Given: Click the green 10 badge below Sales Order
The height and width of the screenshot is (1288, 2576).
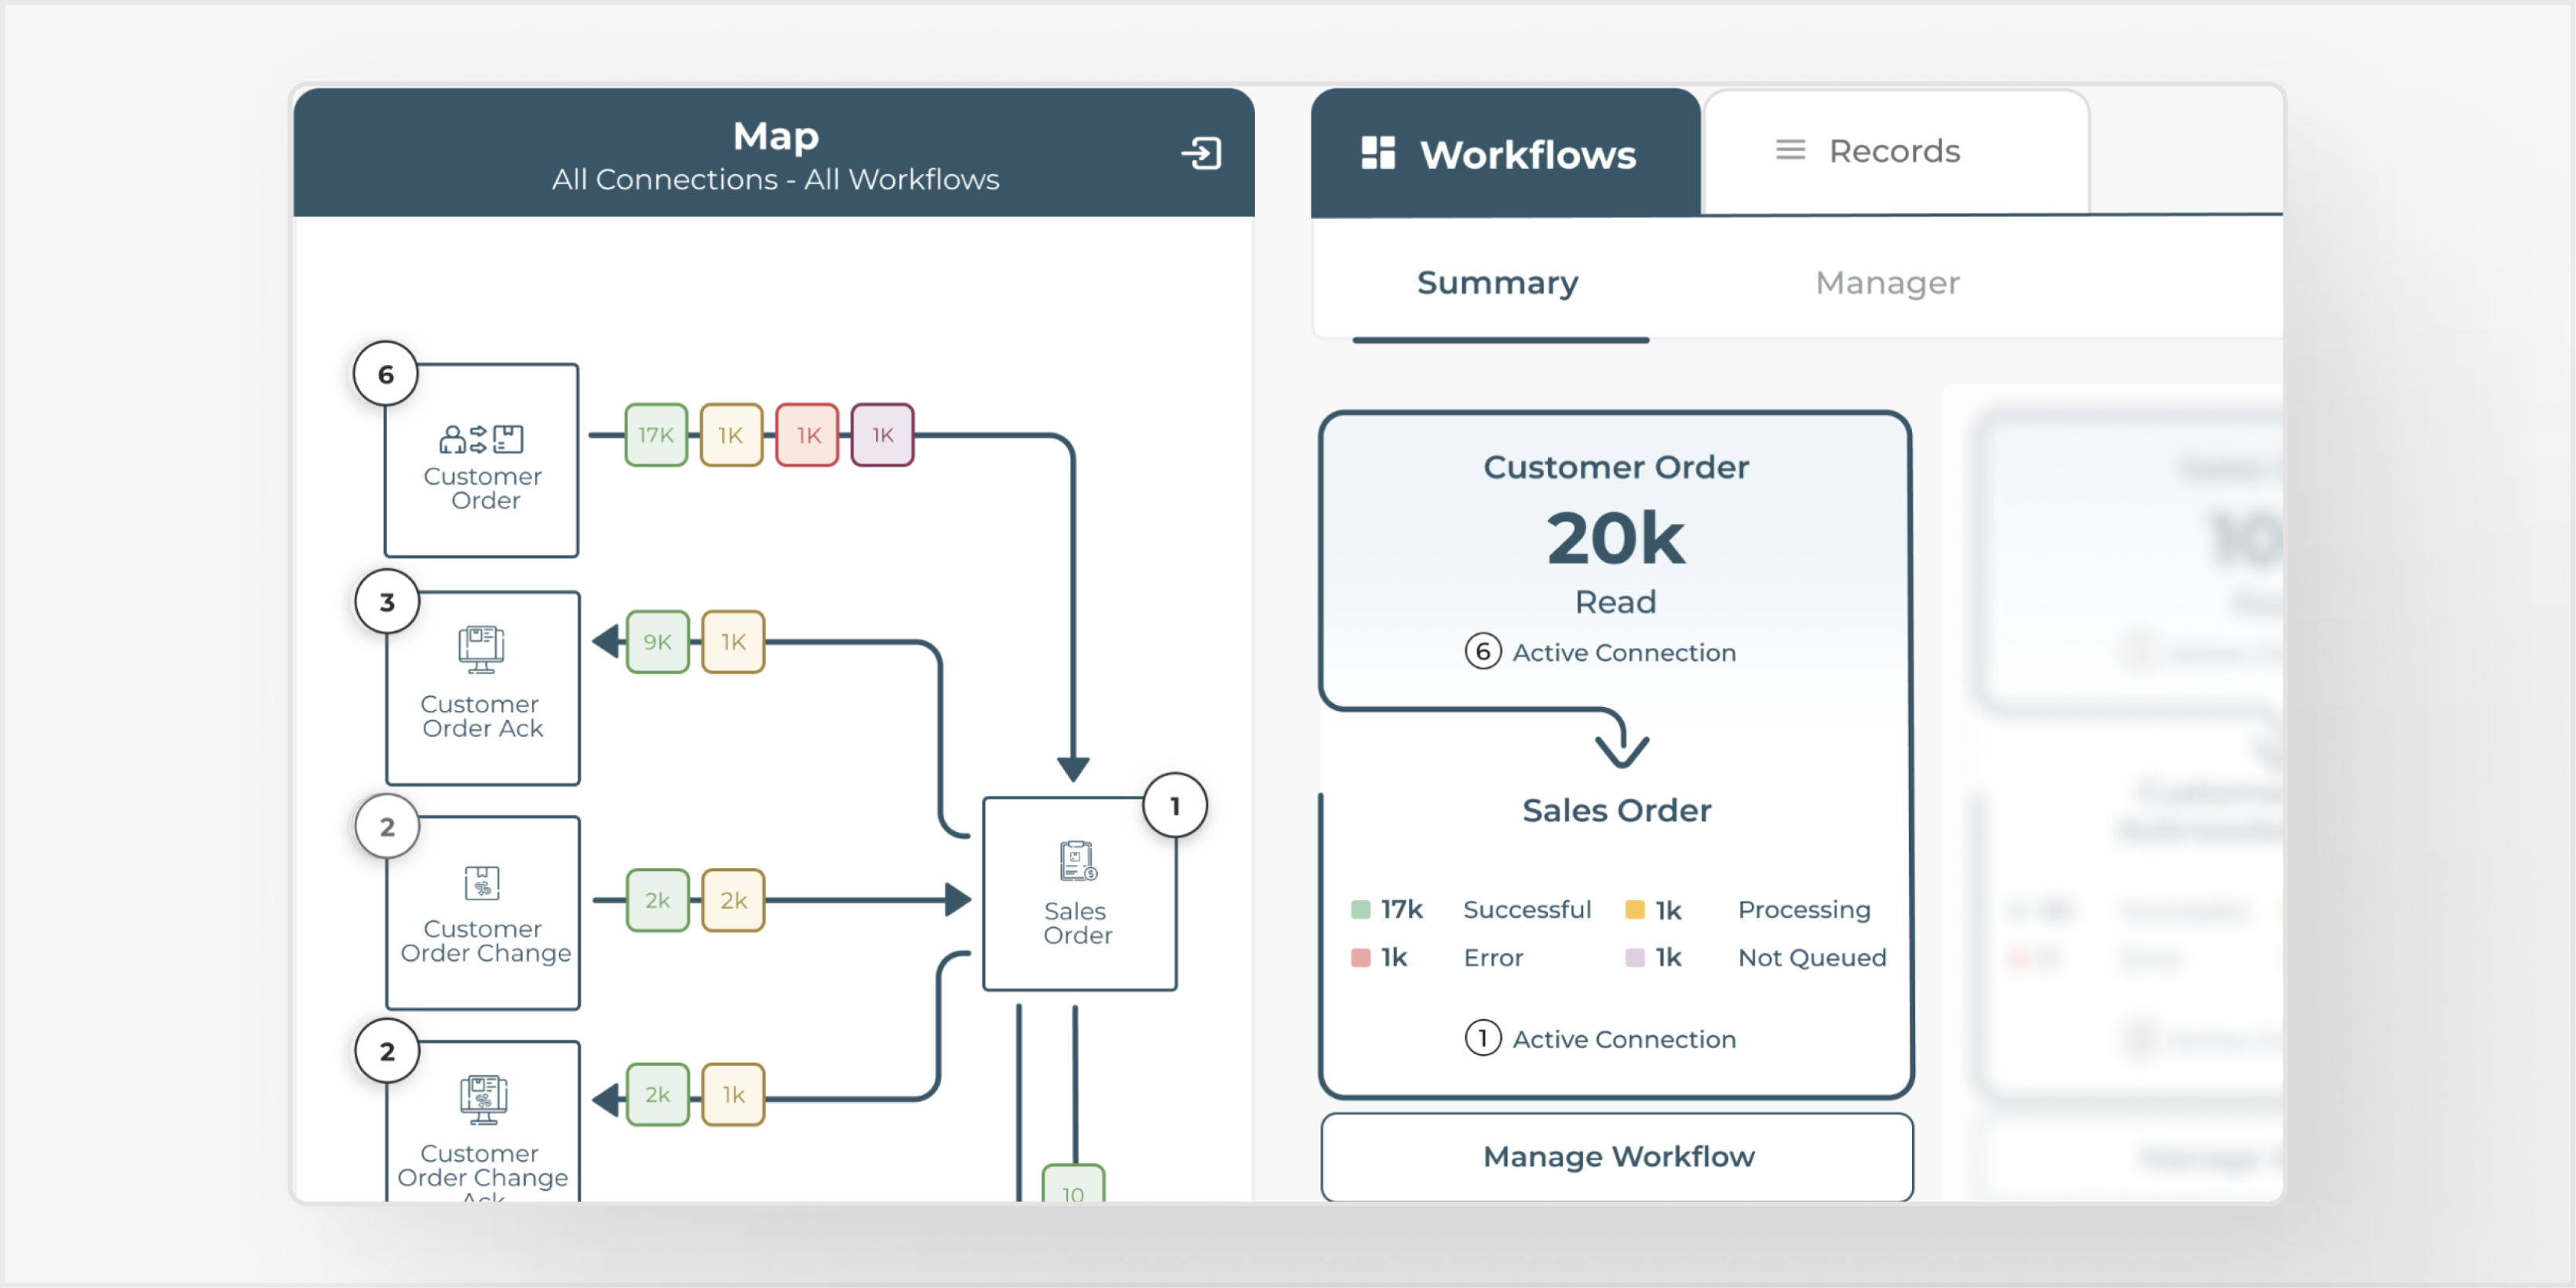Looking at the screenshot, I should 1073,1184.
